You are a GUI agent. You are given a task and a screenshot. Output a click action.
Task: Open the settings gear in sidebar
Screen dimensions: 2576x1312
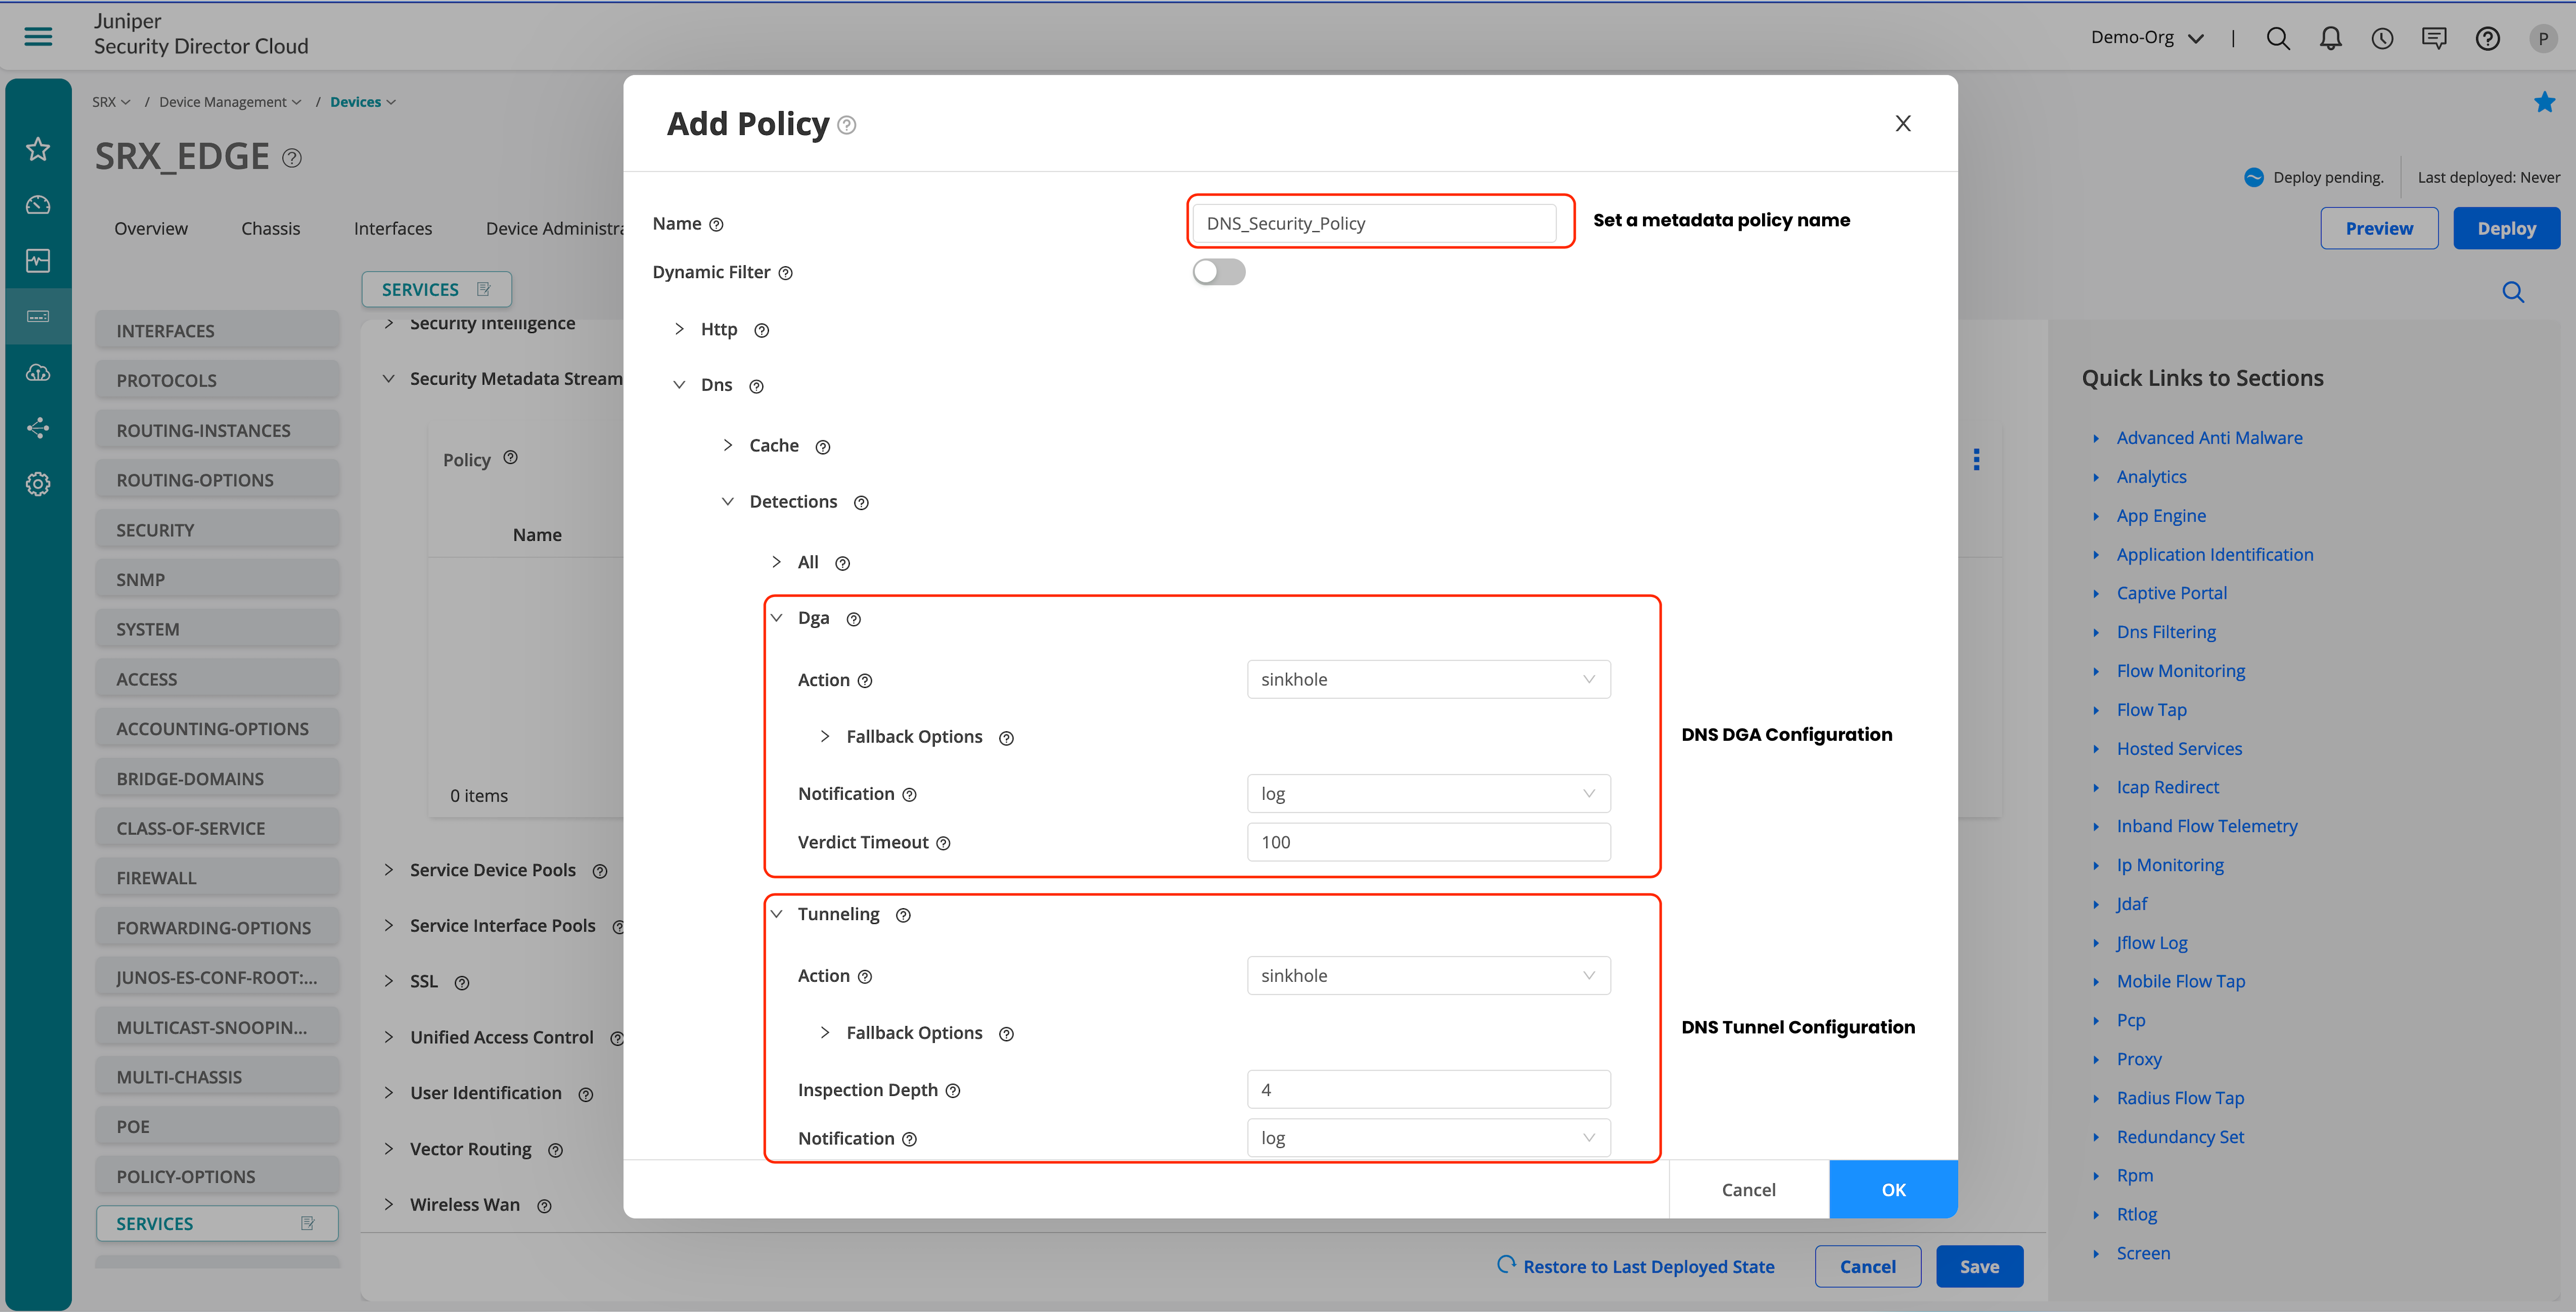[x=38, y=484]
